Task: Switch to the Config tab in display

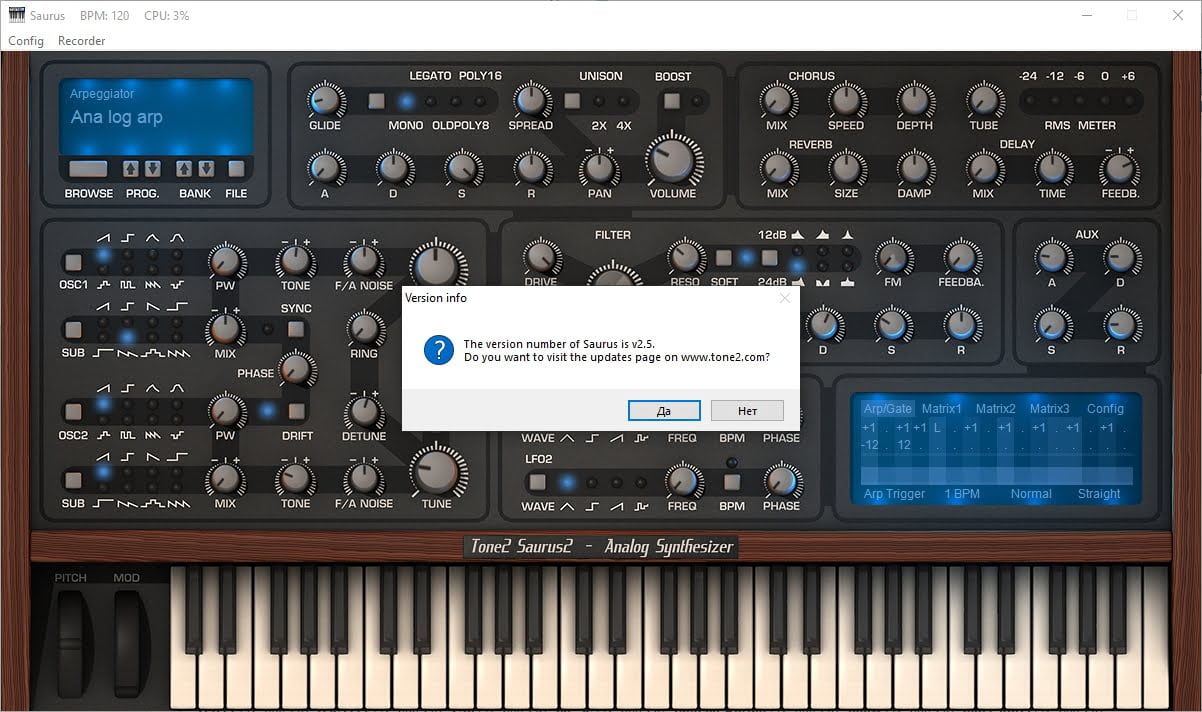Action: click(x=1106, y=408)
